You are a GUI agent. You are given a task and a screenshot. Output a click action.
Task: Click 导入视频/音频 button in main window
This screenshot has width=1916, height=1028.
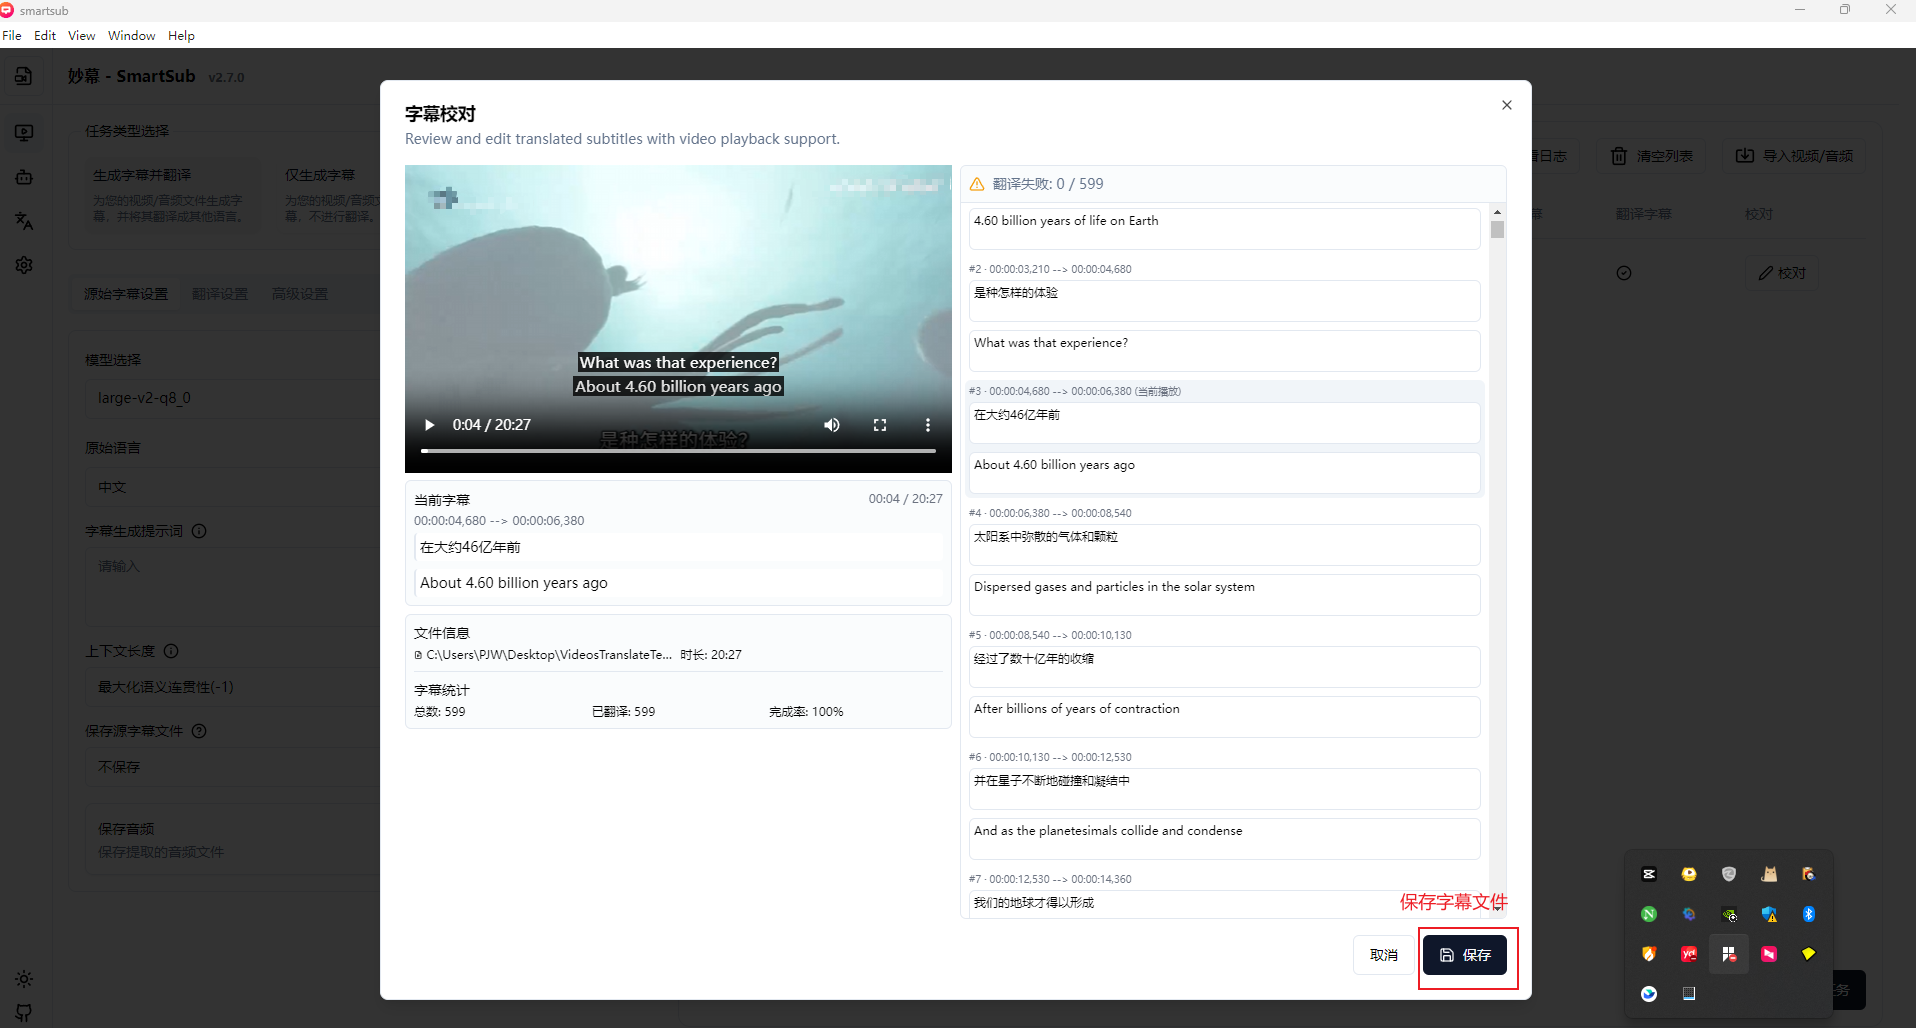click(x=1795, y=156)
